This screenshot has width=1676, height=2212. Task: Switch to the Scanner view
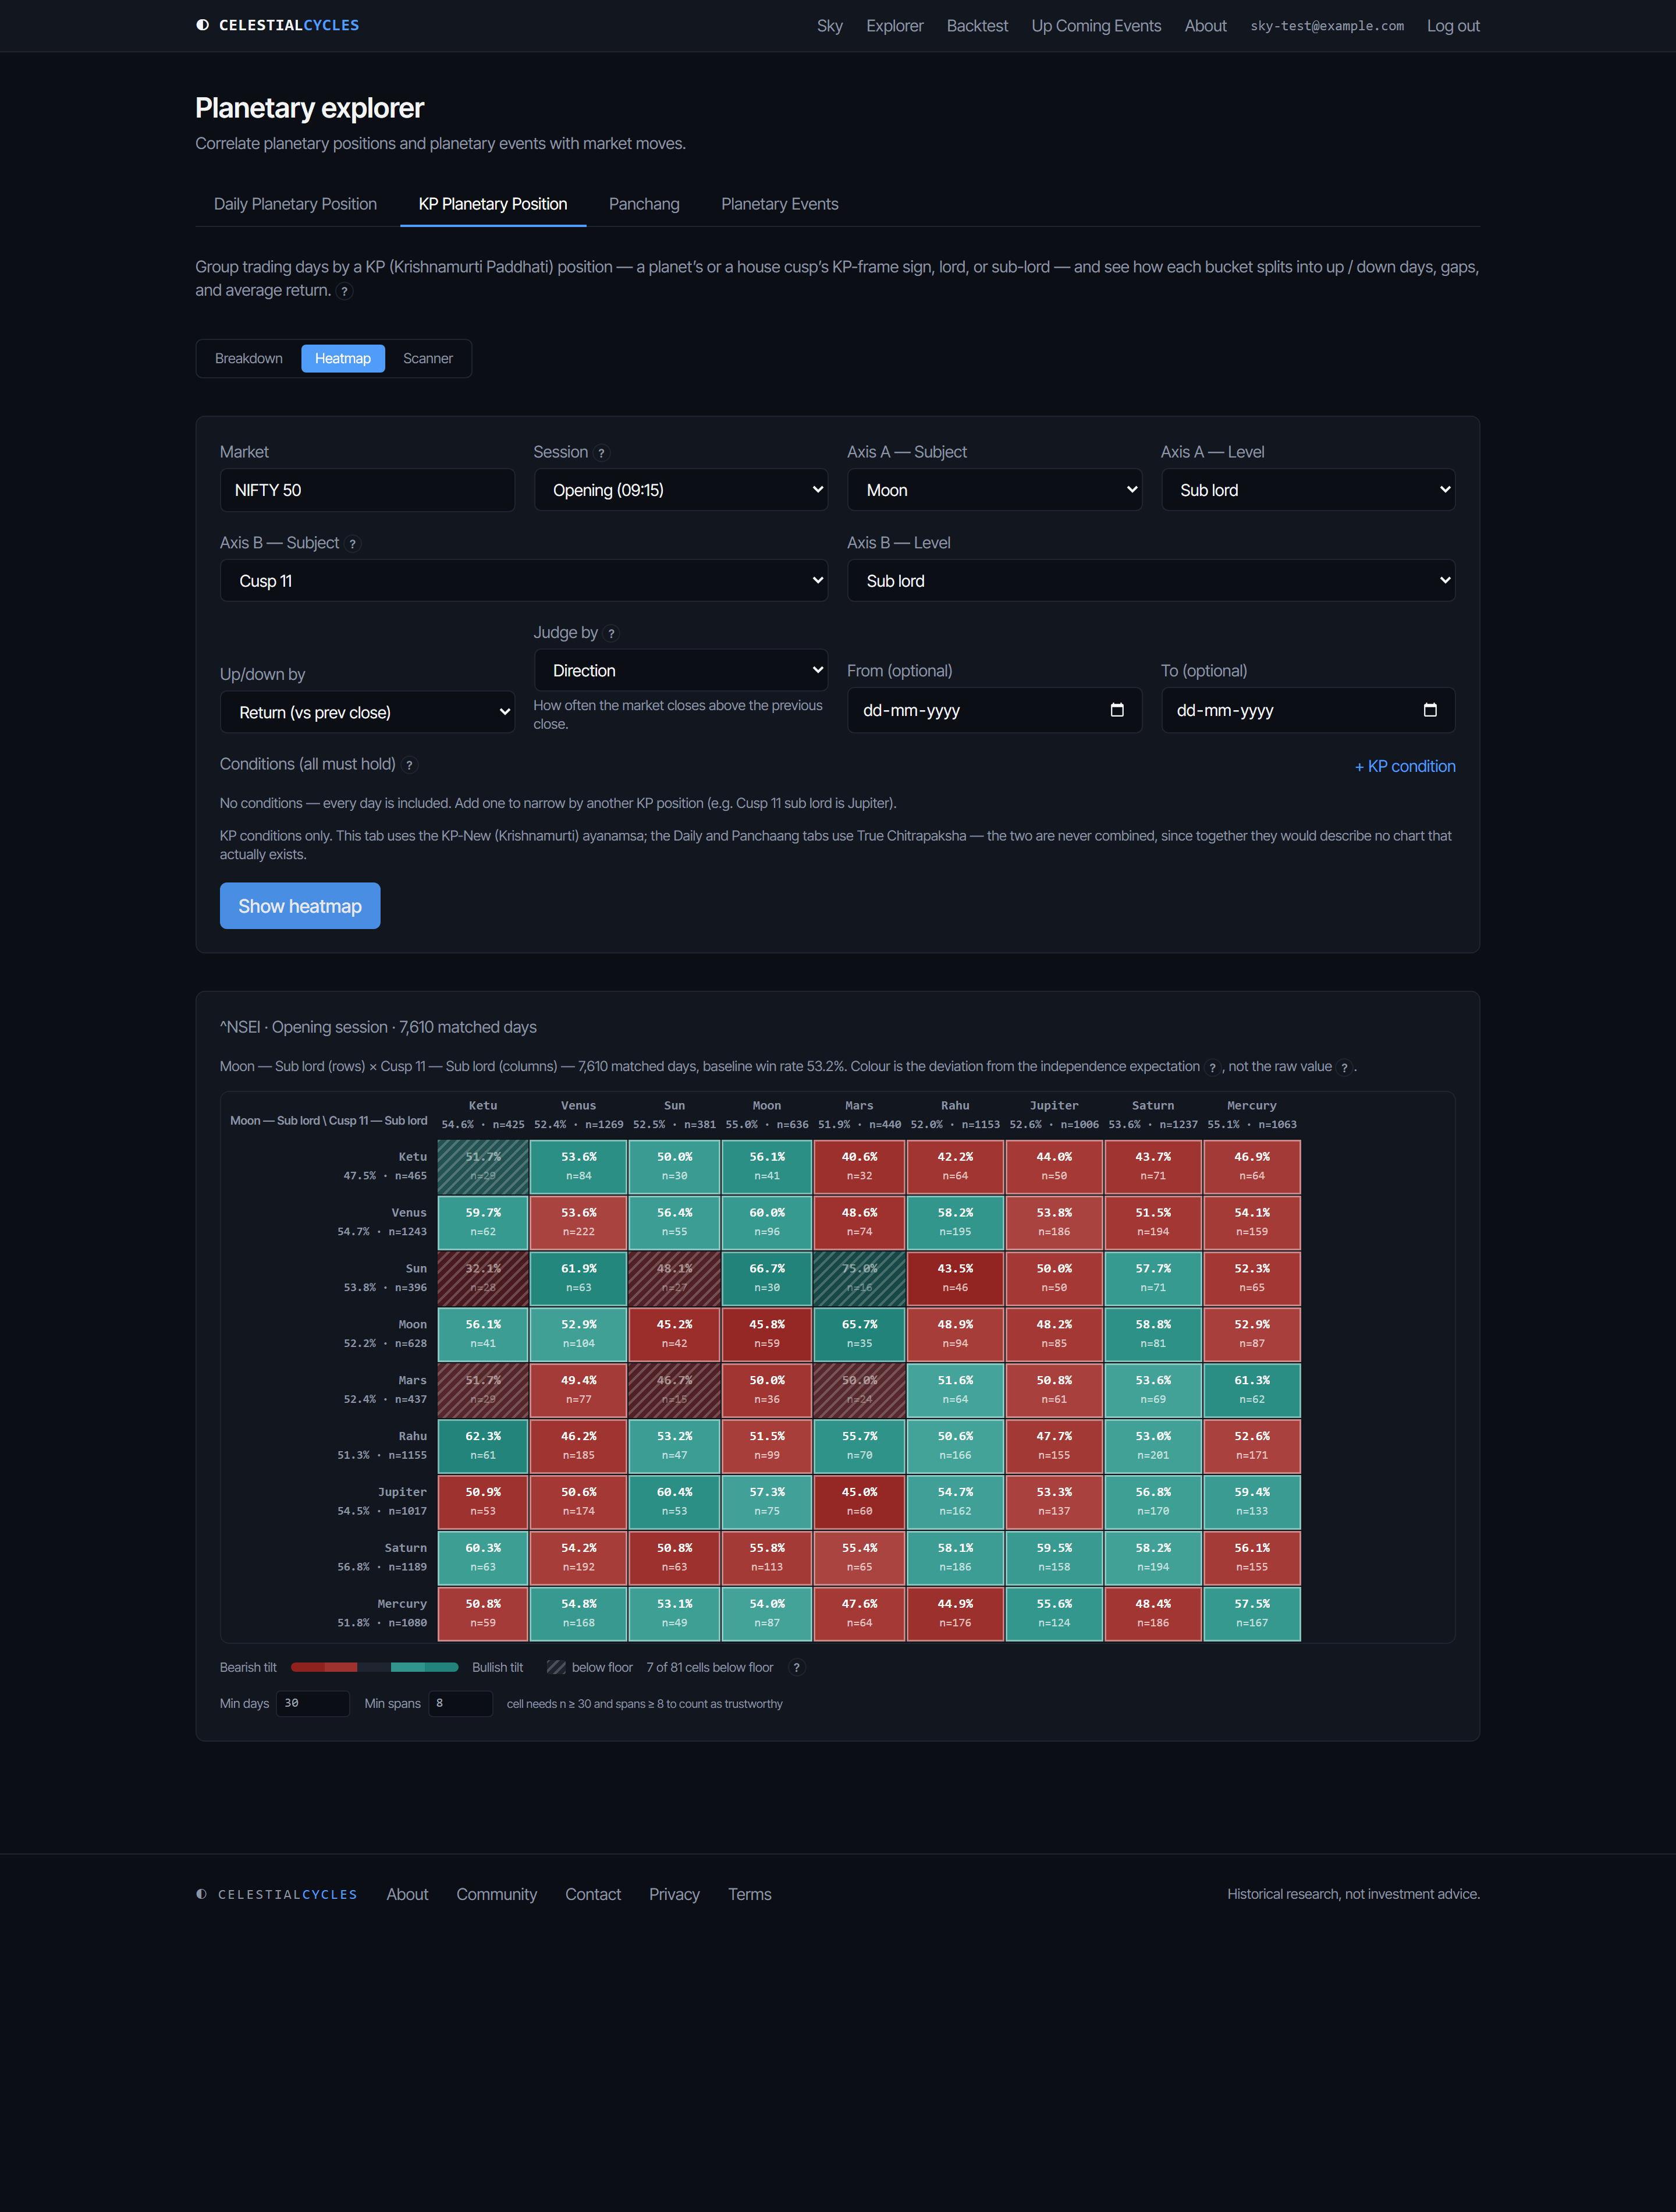[x=428, y=358]
